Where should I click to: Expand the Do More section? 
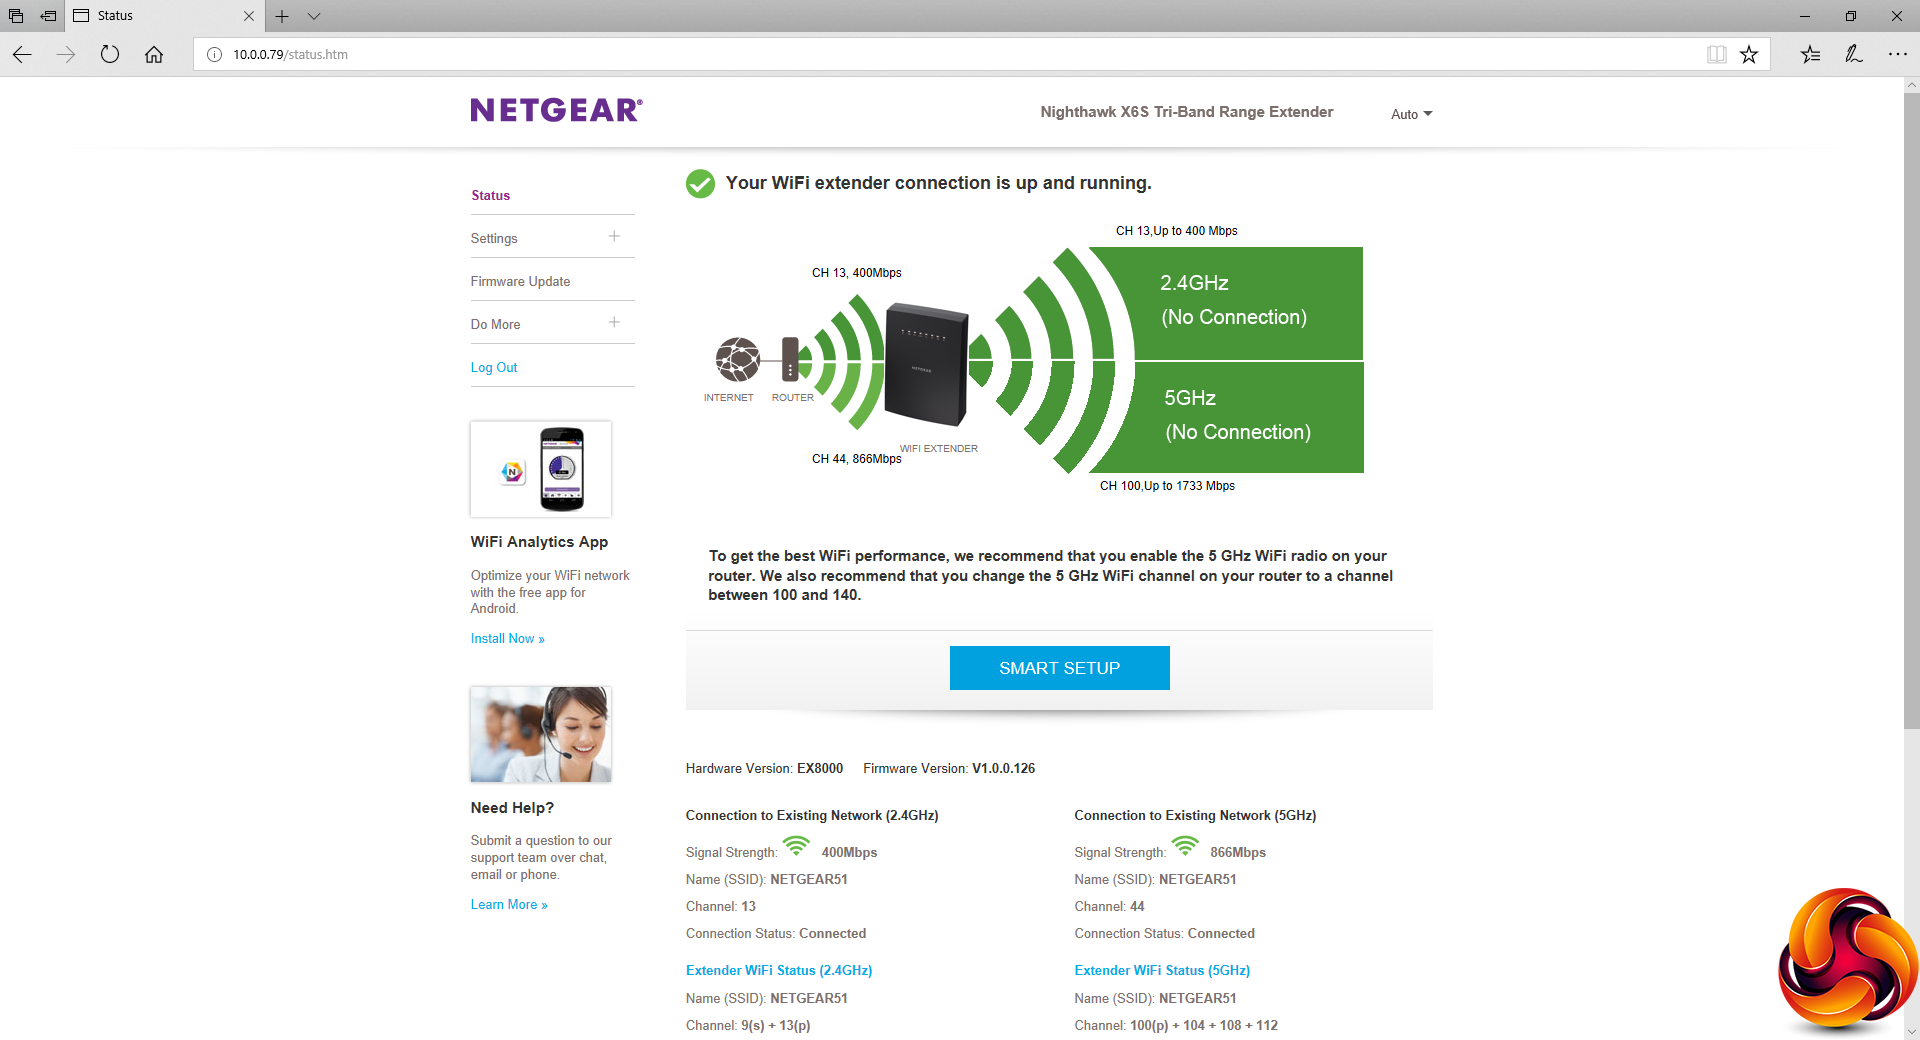click(x=614, y=323)
